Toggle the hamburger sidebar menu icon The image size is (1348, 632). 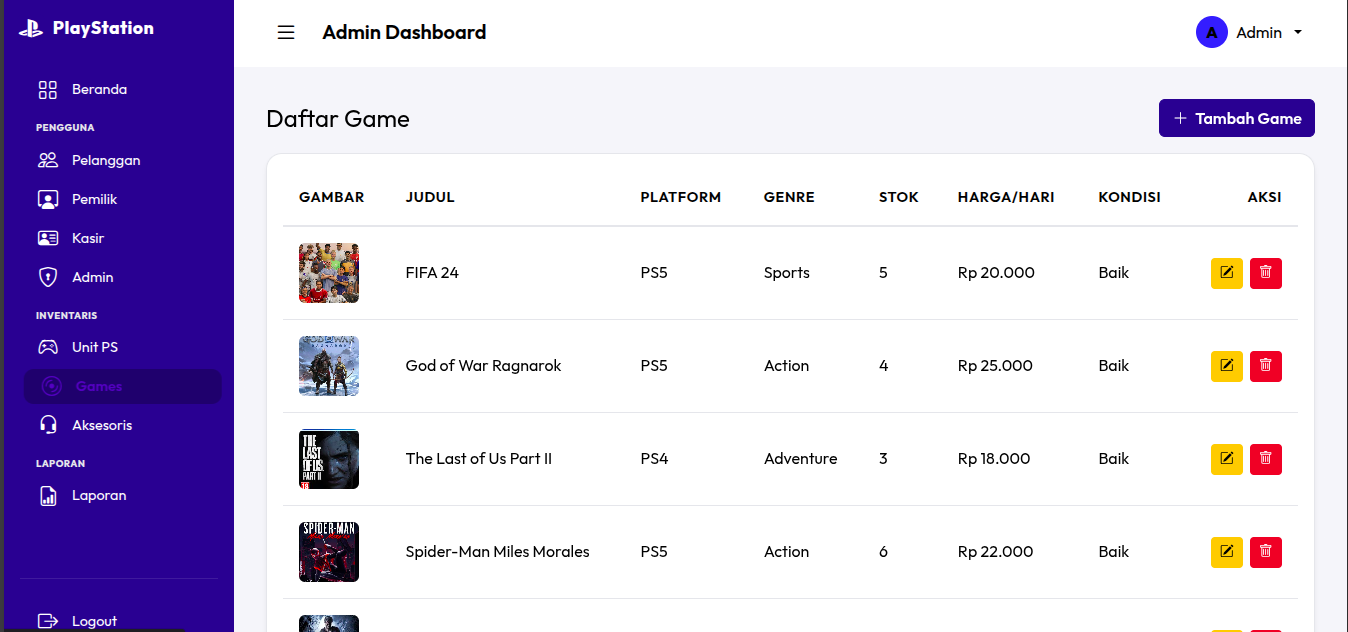(286, 32)
